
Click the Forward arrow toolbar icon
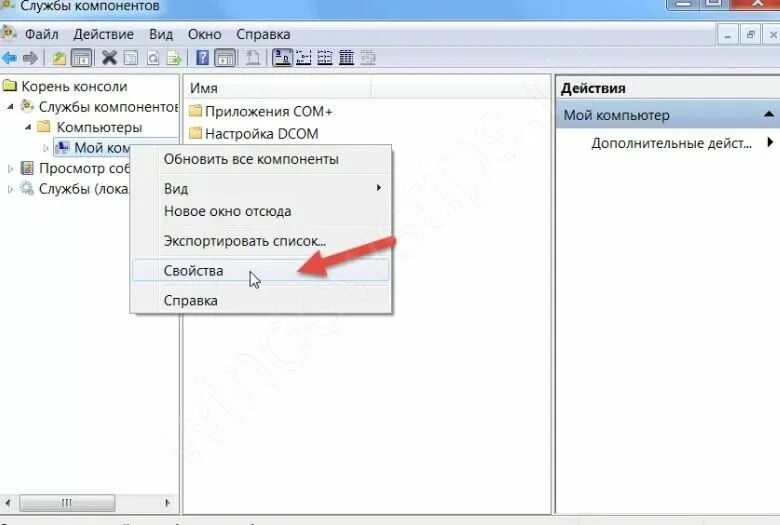30,58
